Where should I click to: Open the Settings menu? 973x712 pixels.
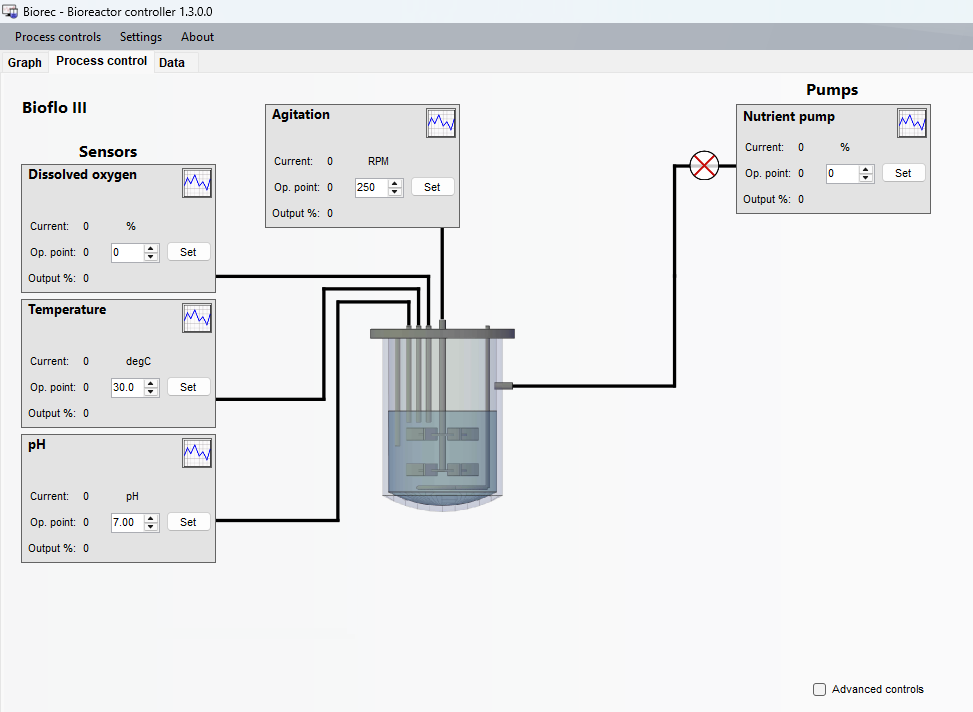pos(141,37)
